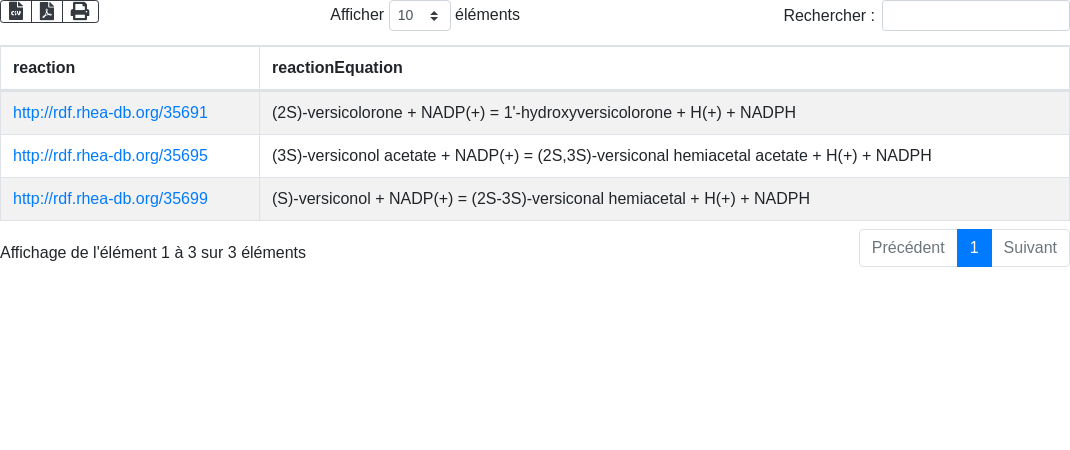Select page 1 in pagination
The height and width of the screenshot is (450, 1070).
click(x=974, y=248)
